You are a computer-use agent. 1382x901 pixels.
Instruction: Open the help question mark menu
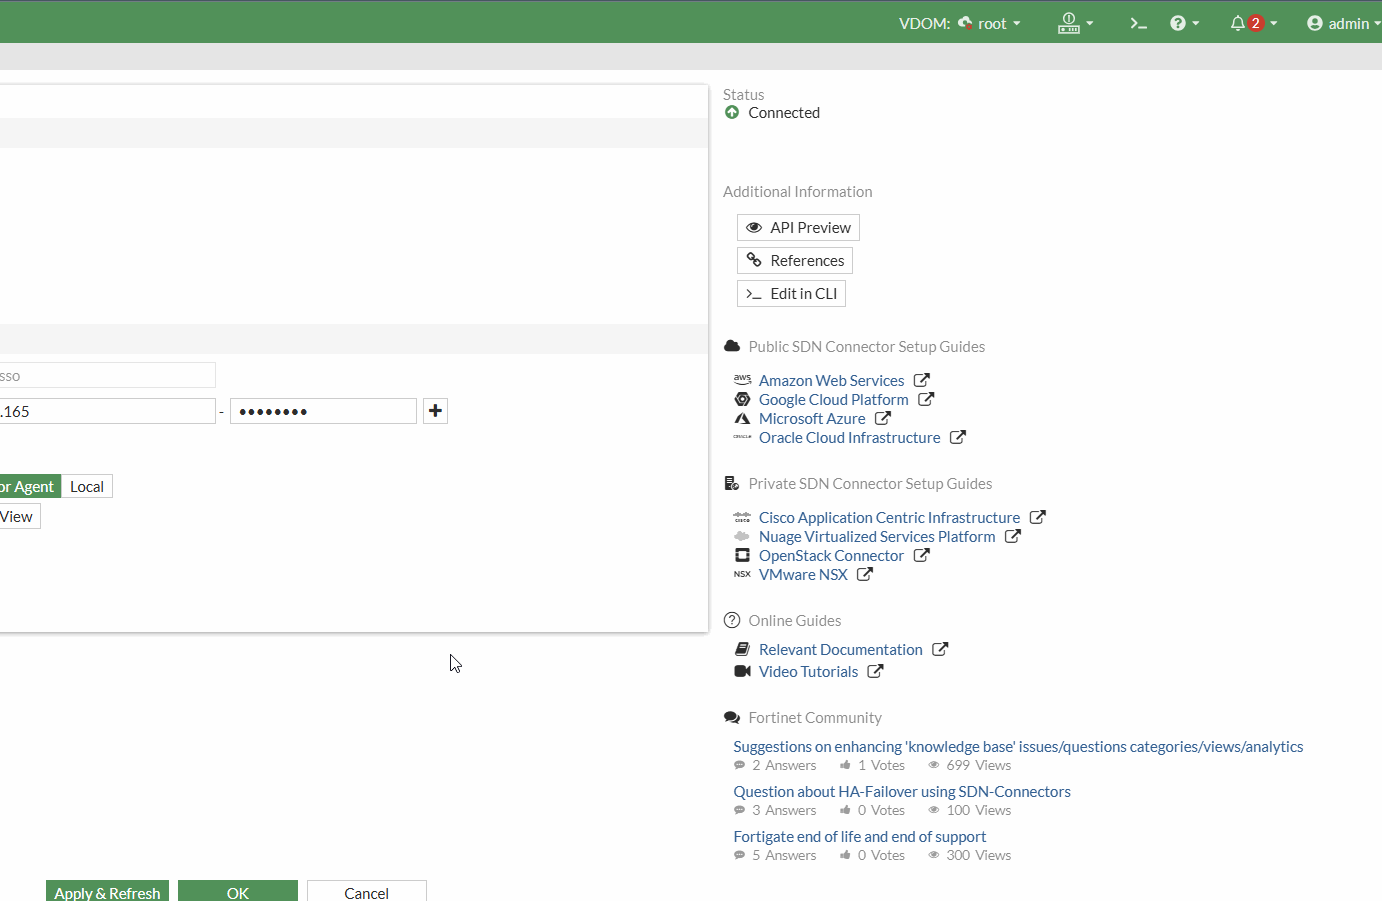tap(1184, 23)
